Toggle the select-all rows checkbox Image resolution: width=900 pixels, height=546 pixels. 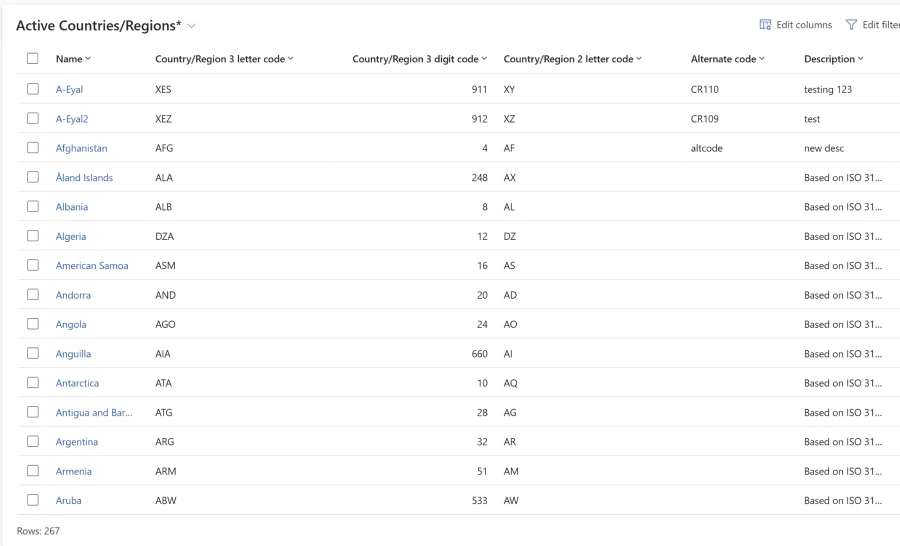(33, 59)
